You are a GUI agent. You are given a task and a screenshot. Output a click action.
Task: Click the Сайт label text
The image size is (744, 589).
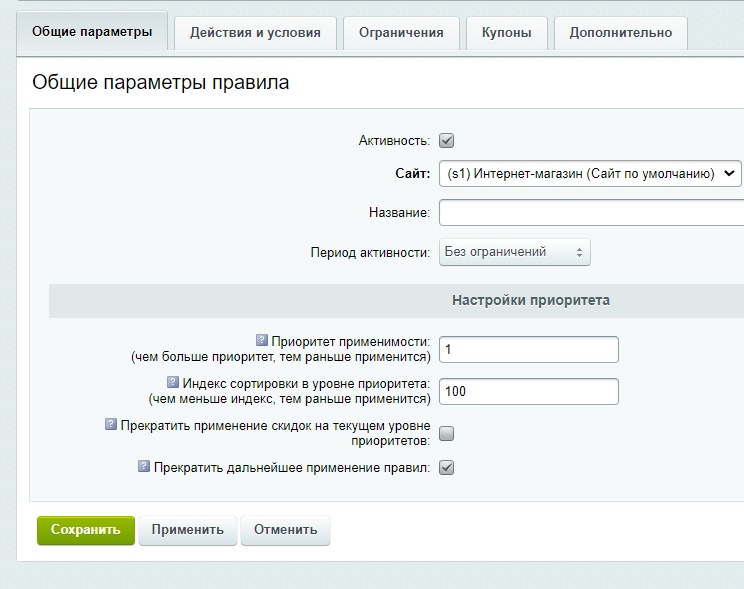tap(412, 174)
